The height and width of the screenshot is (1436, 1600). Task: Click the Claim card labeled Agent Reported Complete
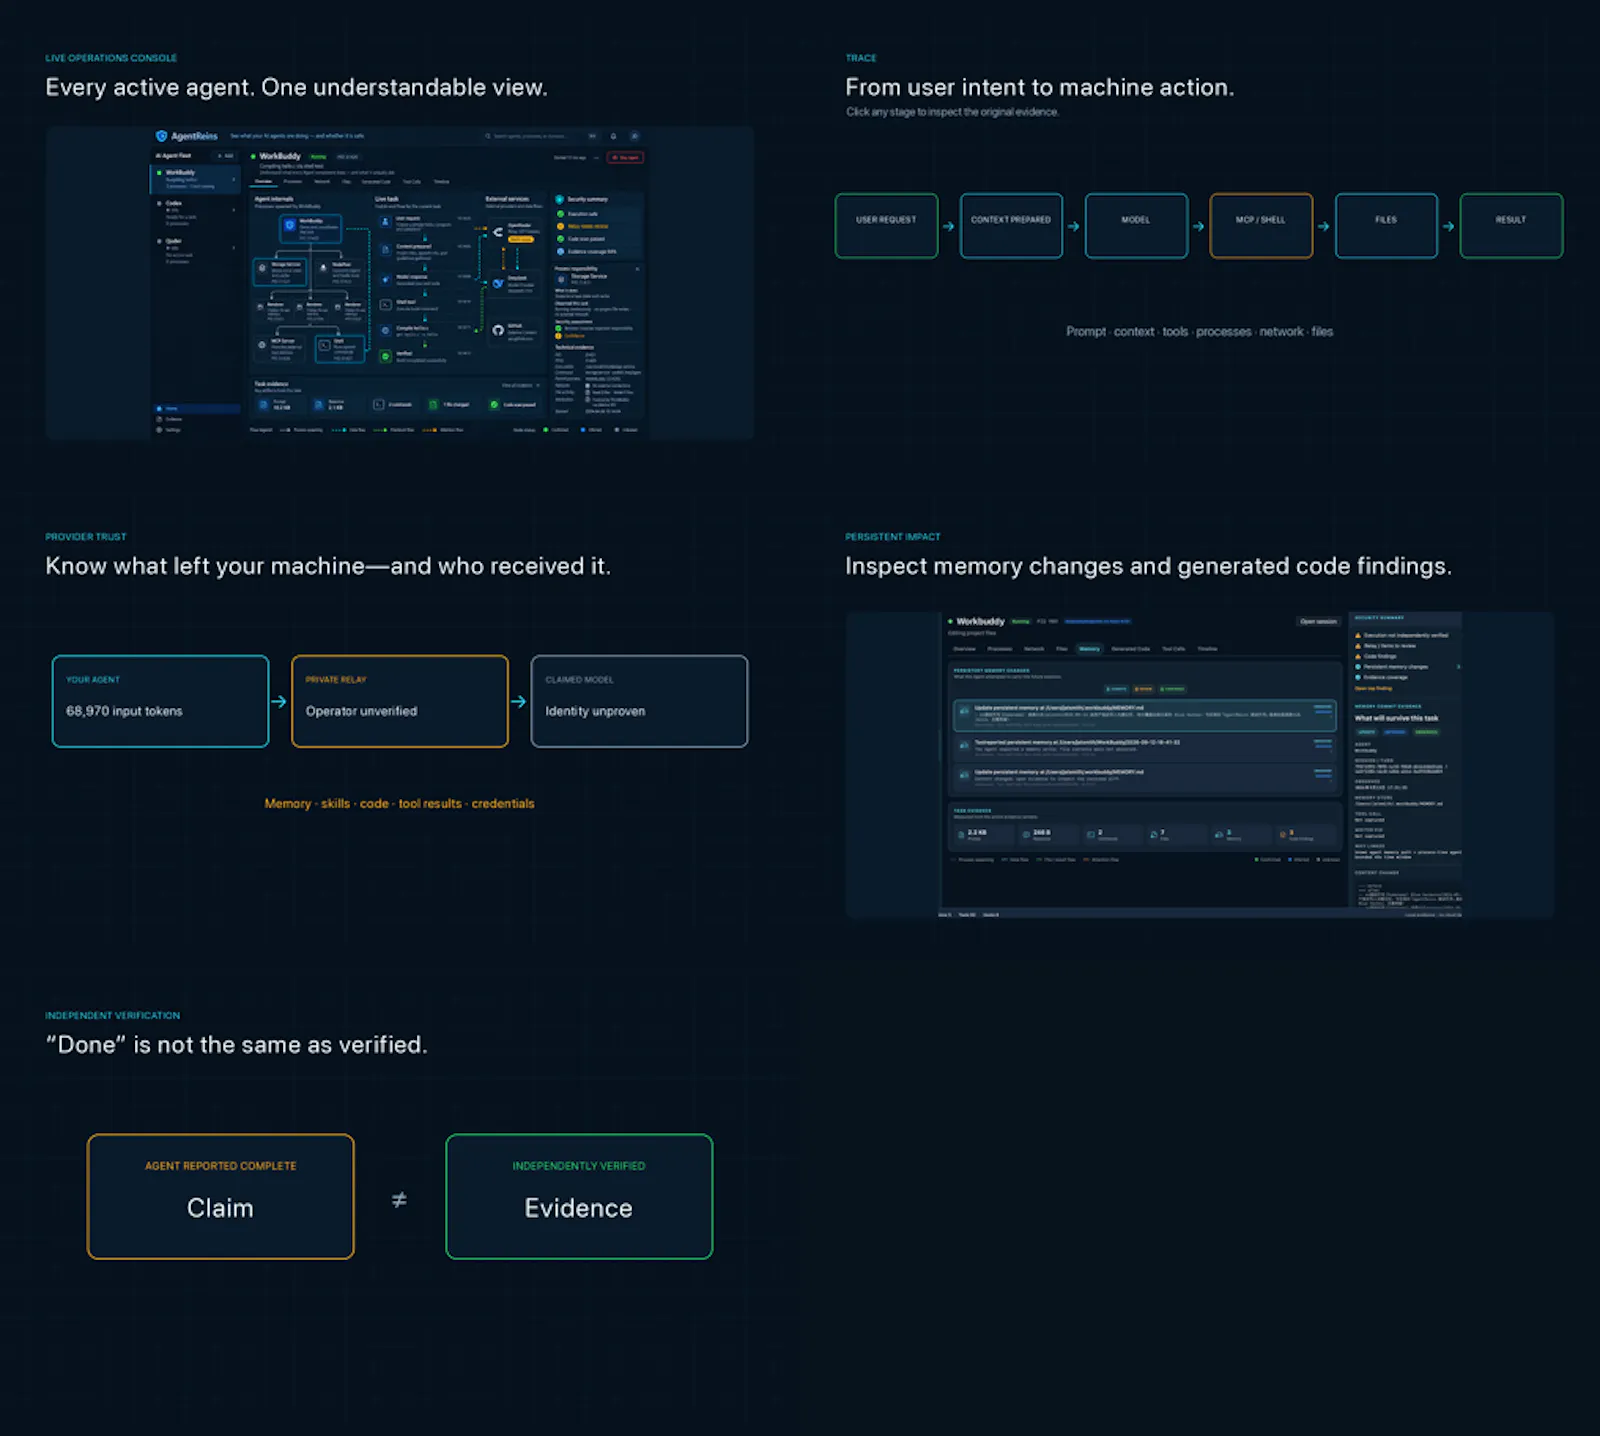point(221,1196)
